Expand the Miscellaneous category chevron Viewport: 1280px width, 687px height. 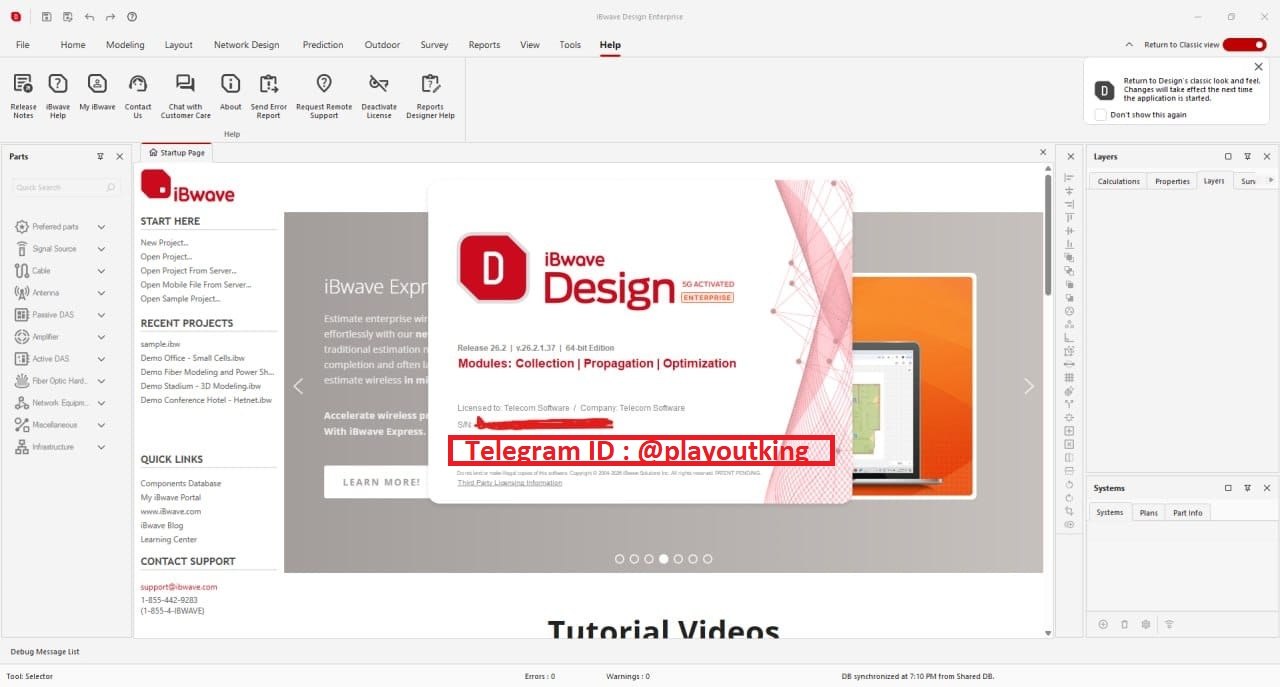(101, 425)
